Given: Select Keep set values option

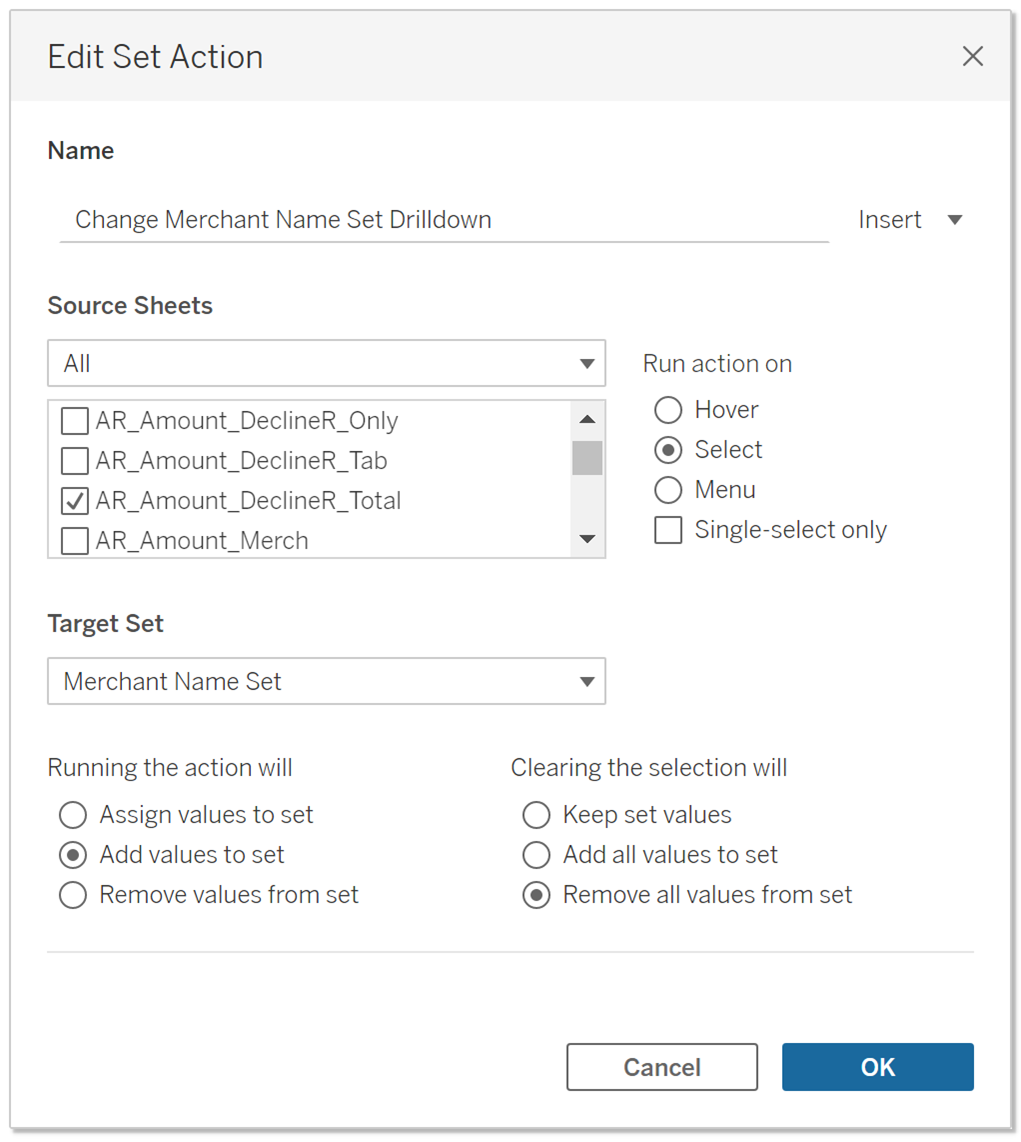Looking at the screenshot, I should coord(537,815).
